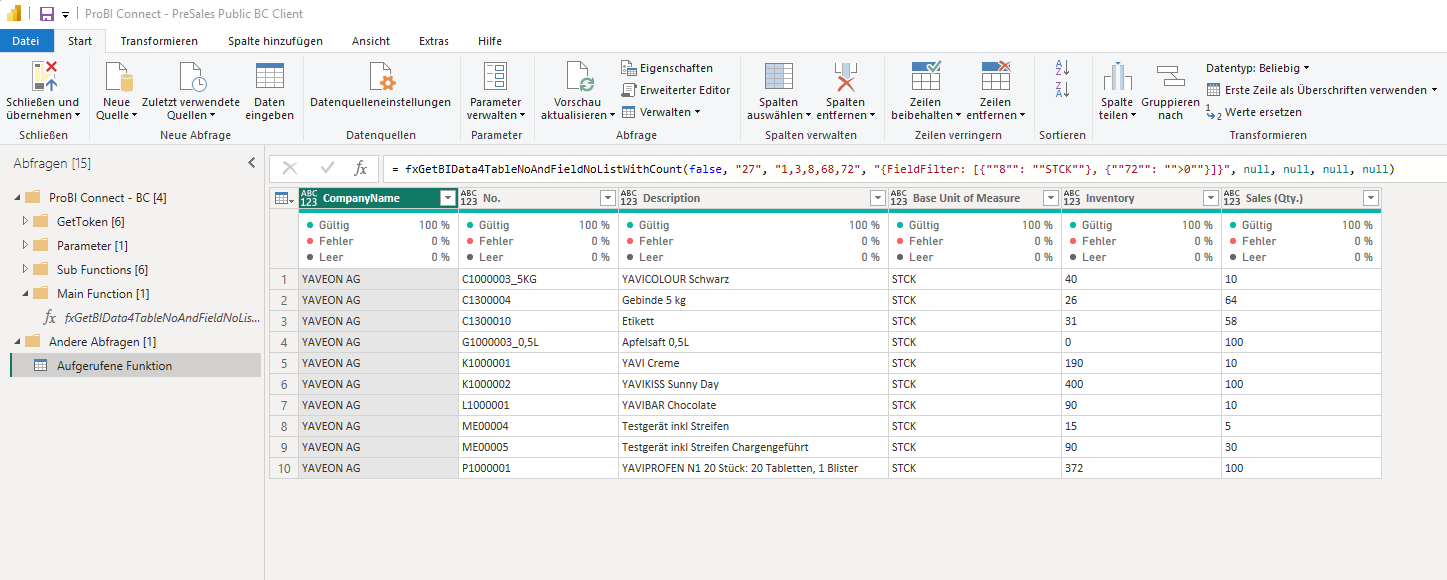Collapse the Main Function [1] folder
Viewport: 1447px width, 580px height.
26,293
